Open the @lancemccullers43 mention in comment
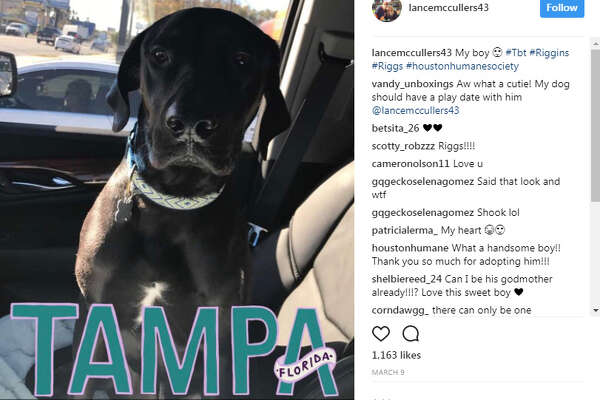The image size is (600, 400). 415,111
